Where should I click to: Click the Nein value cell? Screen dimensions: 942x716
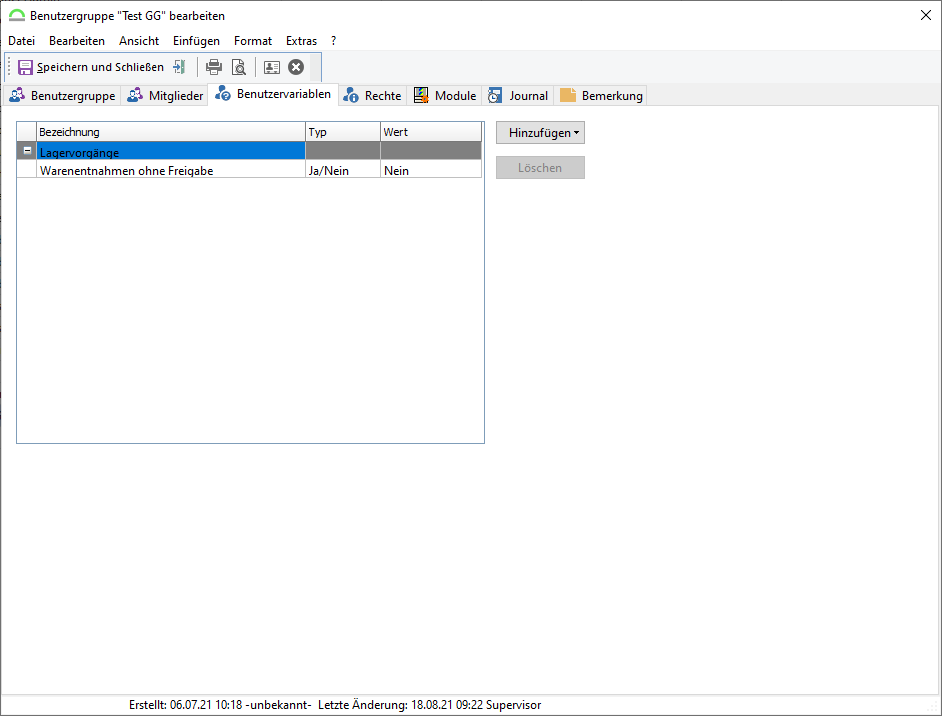(x=431, y=171)
